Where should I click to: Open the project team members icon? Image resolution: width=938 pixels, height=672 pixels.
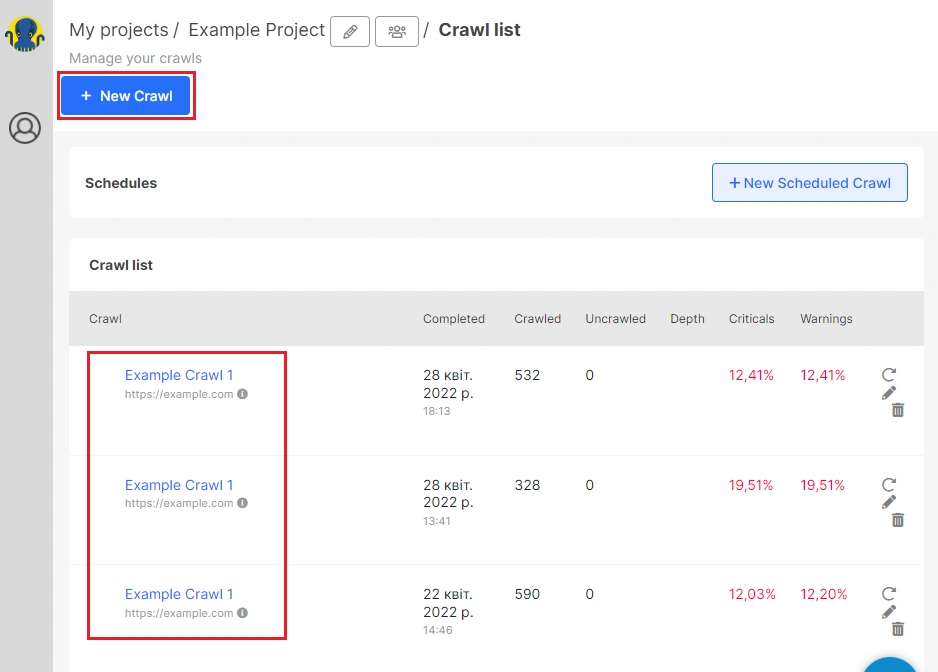pyautogui.click(x=397, y=31)
